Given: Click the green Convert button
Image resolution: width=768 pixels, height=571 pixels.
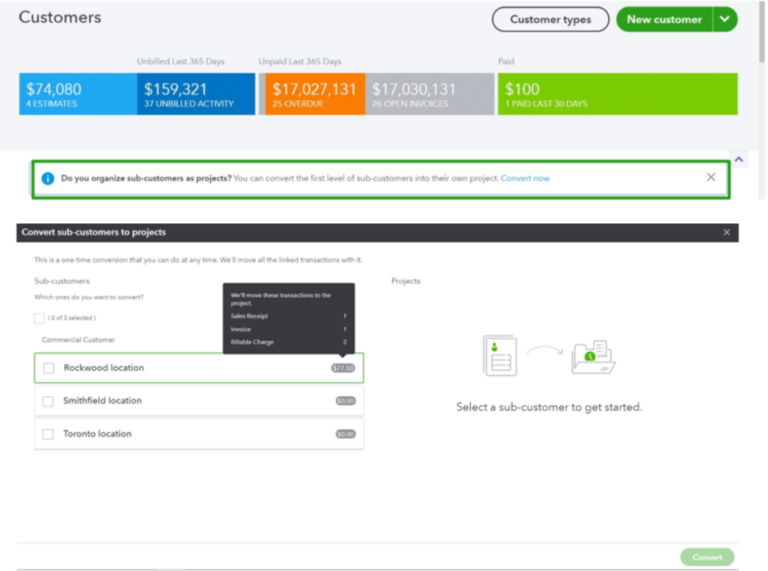Looking at the screenshot, I should [707, 557].
